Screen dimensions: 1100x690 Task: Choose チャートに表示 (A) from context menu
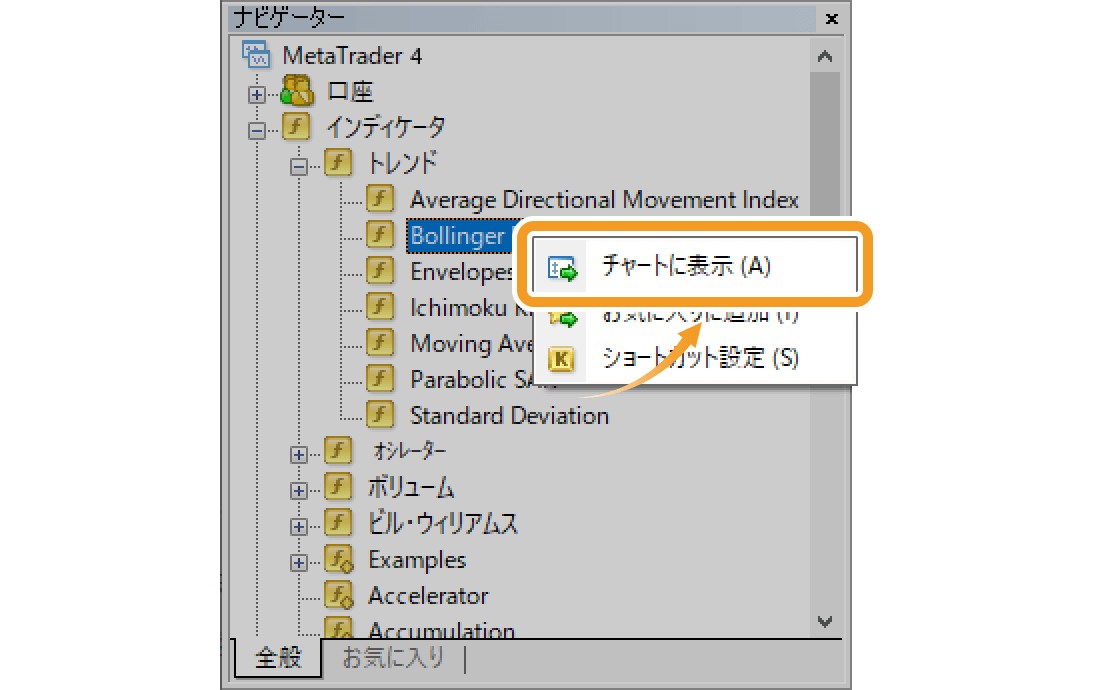(695, 265)
